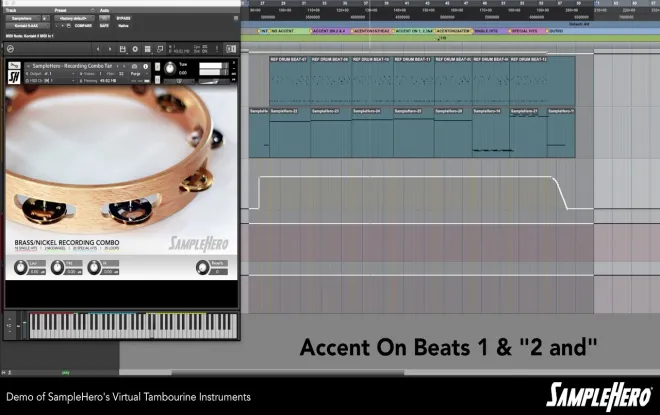The height and width of the screenshot is (415, 660).
Task: Click the Hi EQ knob
Action: [x=94, y=268]
